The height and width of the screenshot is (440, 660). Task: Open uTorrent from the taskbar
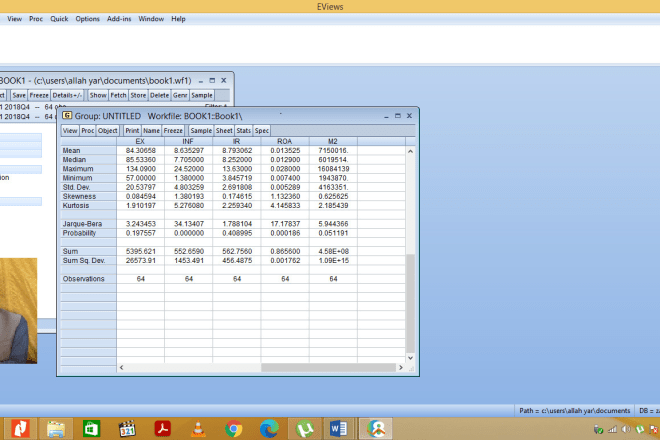305,429
